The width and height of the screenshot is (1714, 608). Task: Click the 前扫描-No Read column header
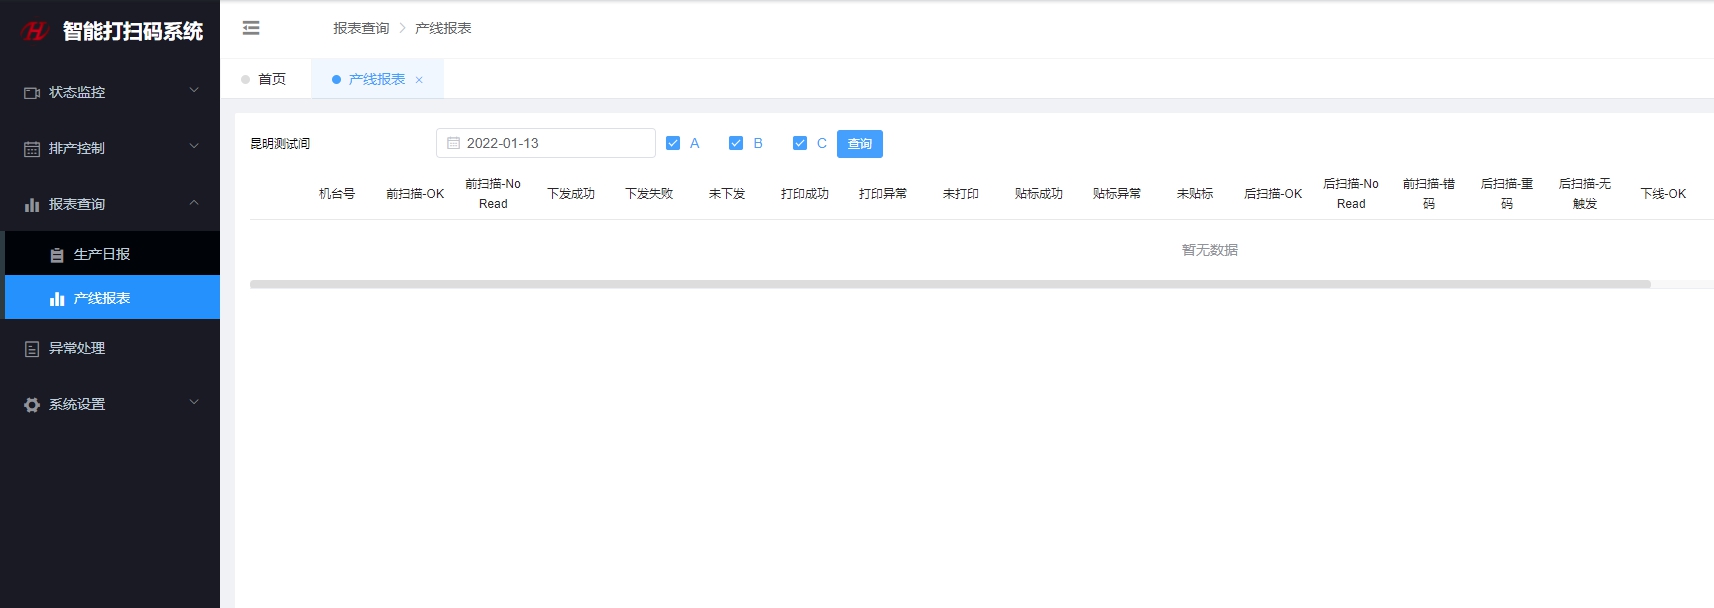click(493, 194)
